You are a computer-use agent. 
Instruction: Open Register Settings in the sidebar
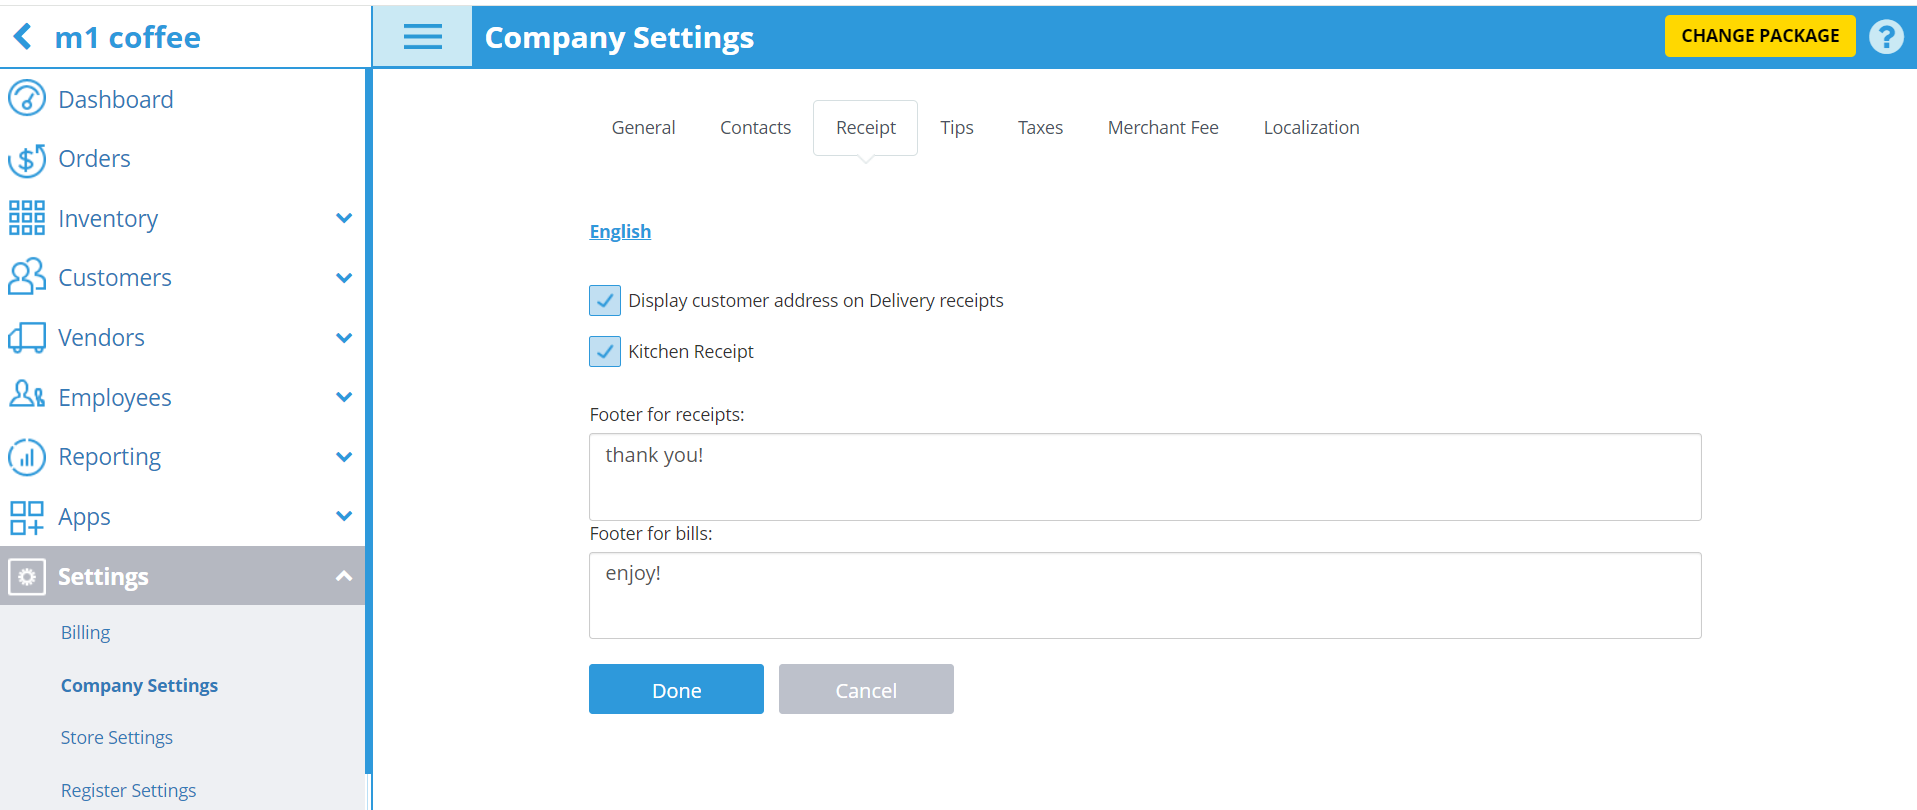pos(128,790)
